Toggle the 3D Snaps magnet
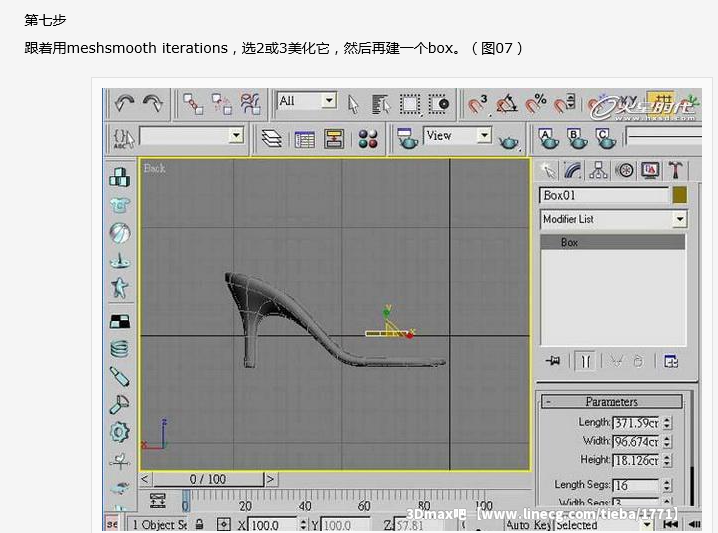 point(478,104)
